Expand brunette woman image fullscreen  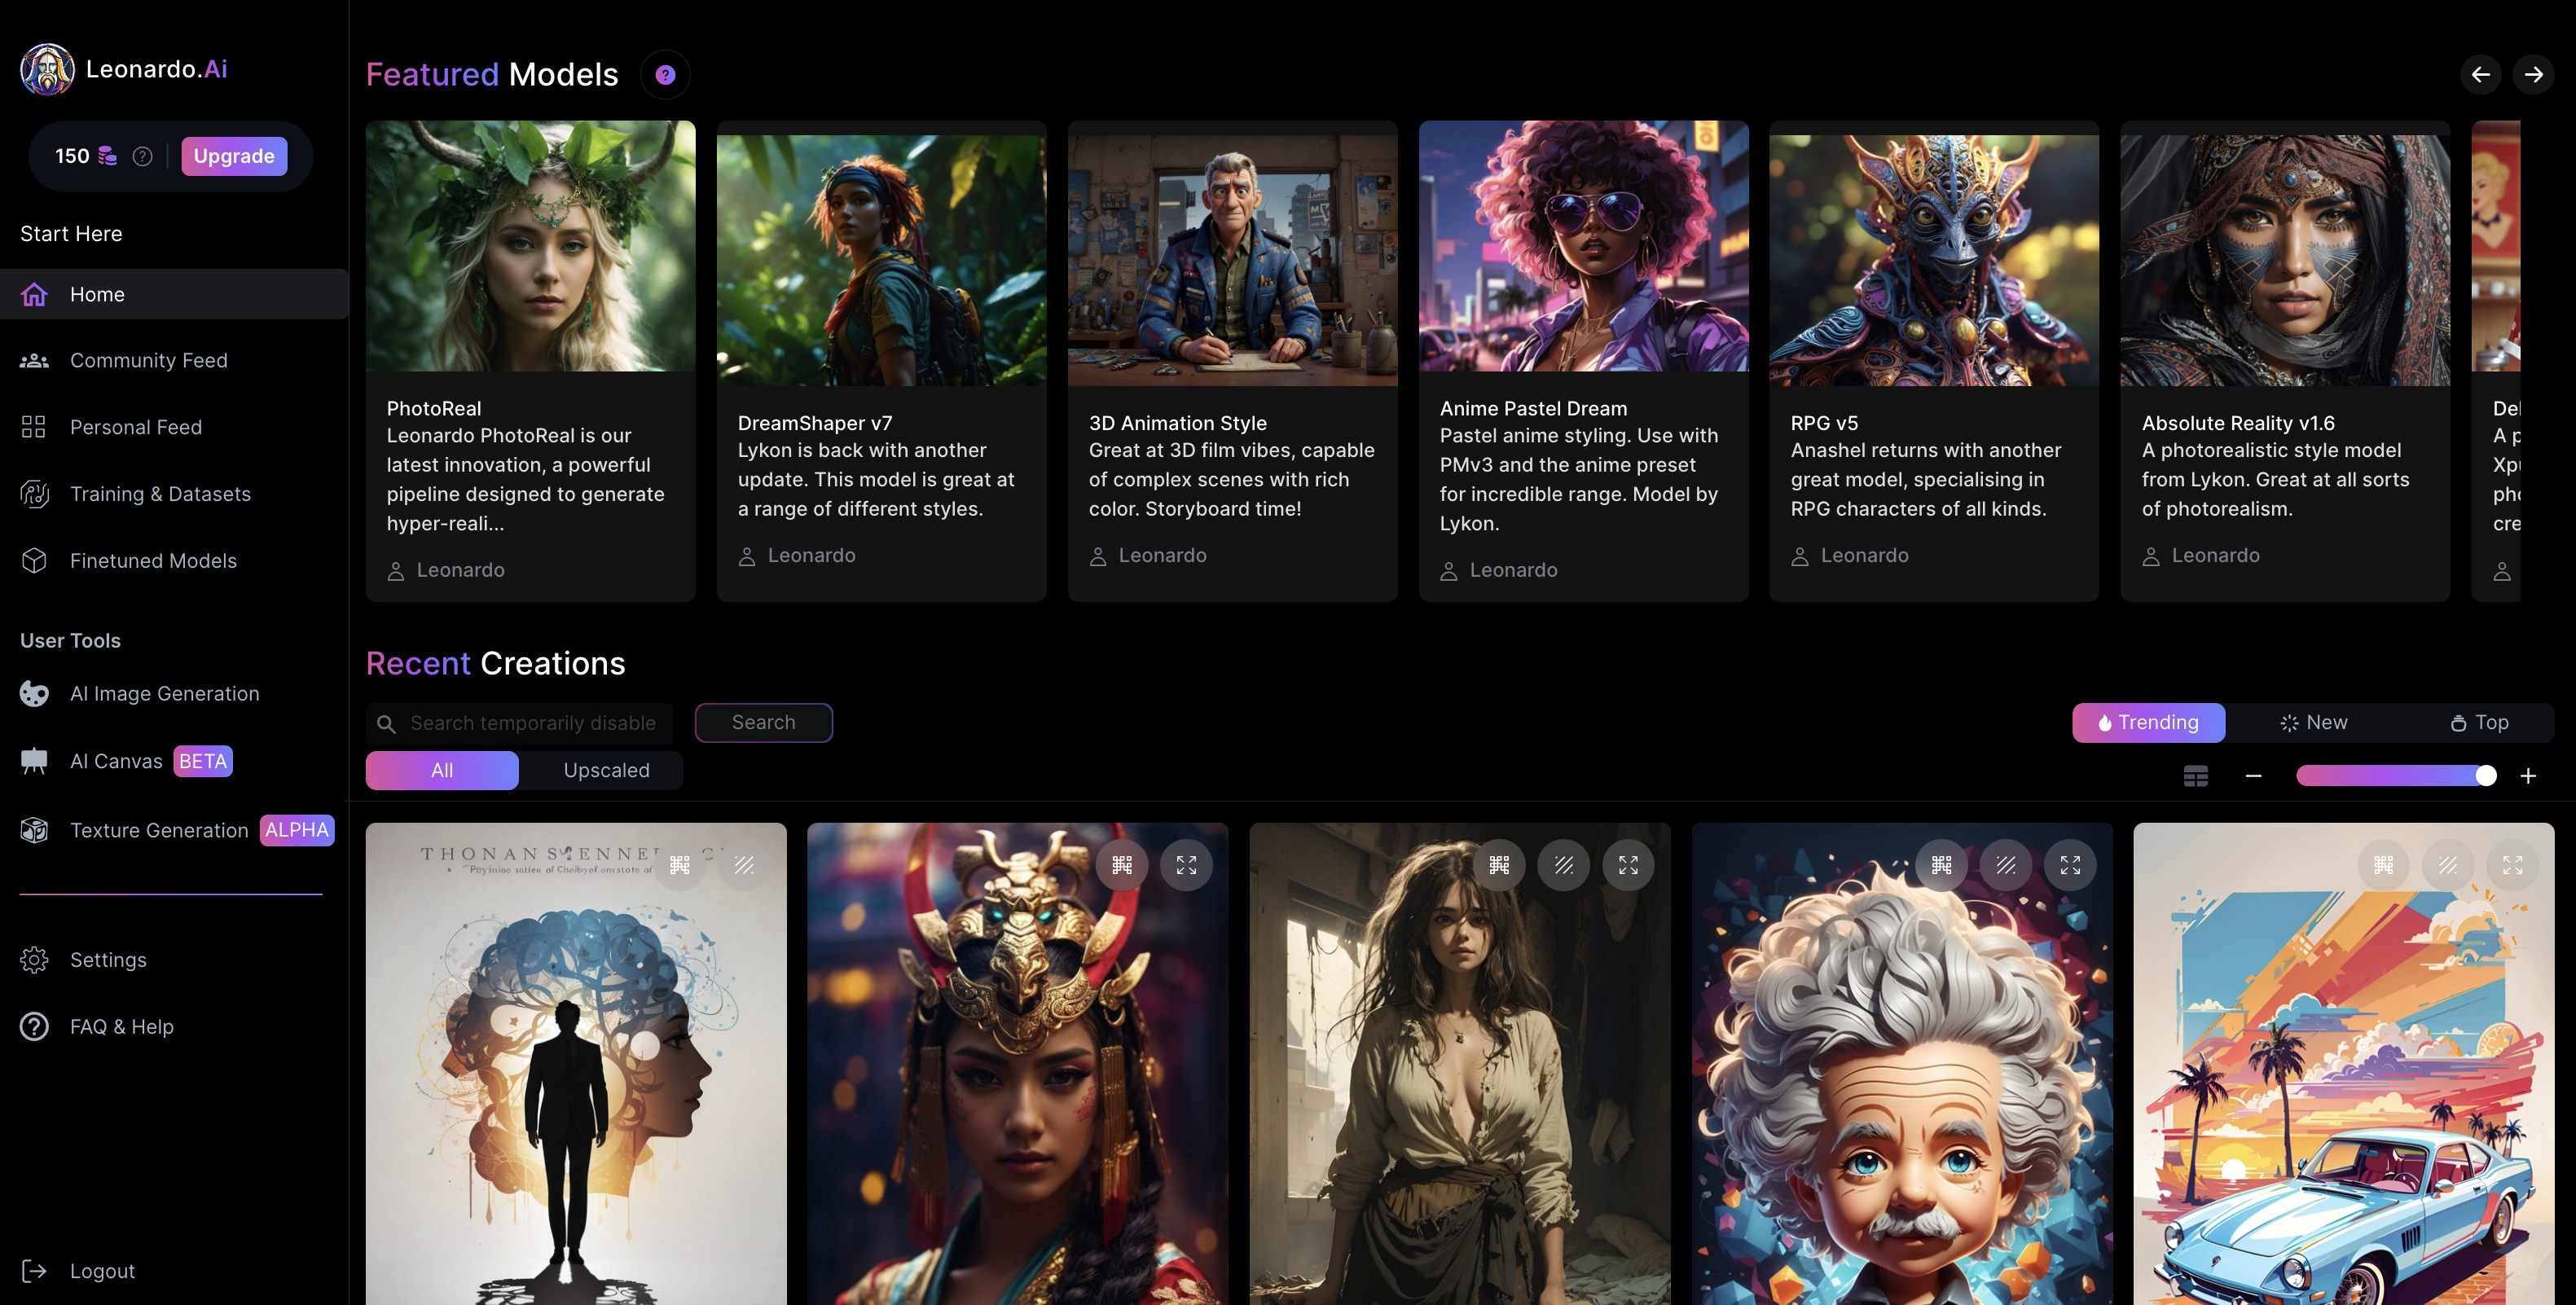(1628, 865)
